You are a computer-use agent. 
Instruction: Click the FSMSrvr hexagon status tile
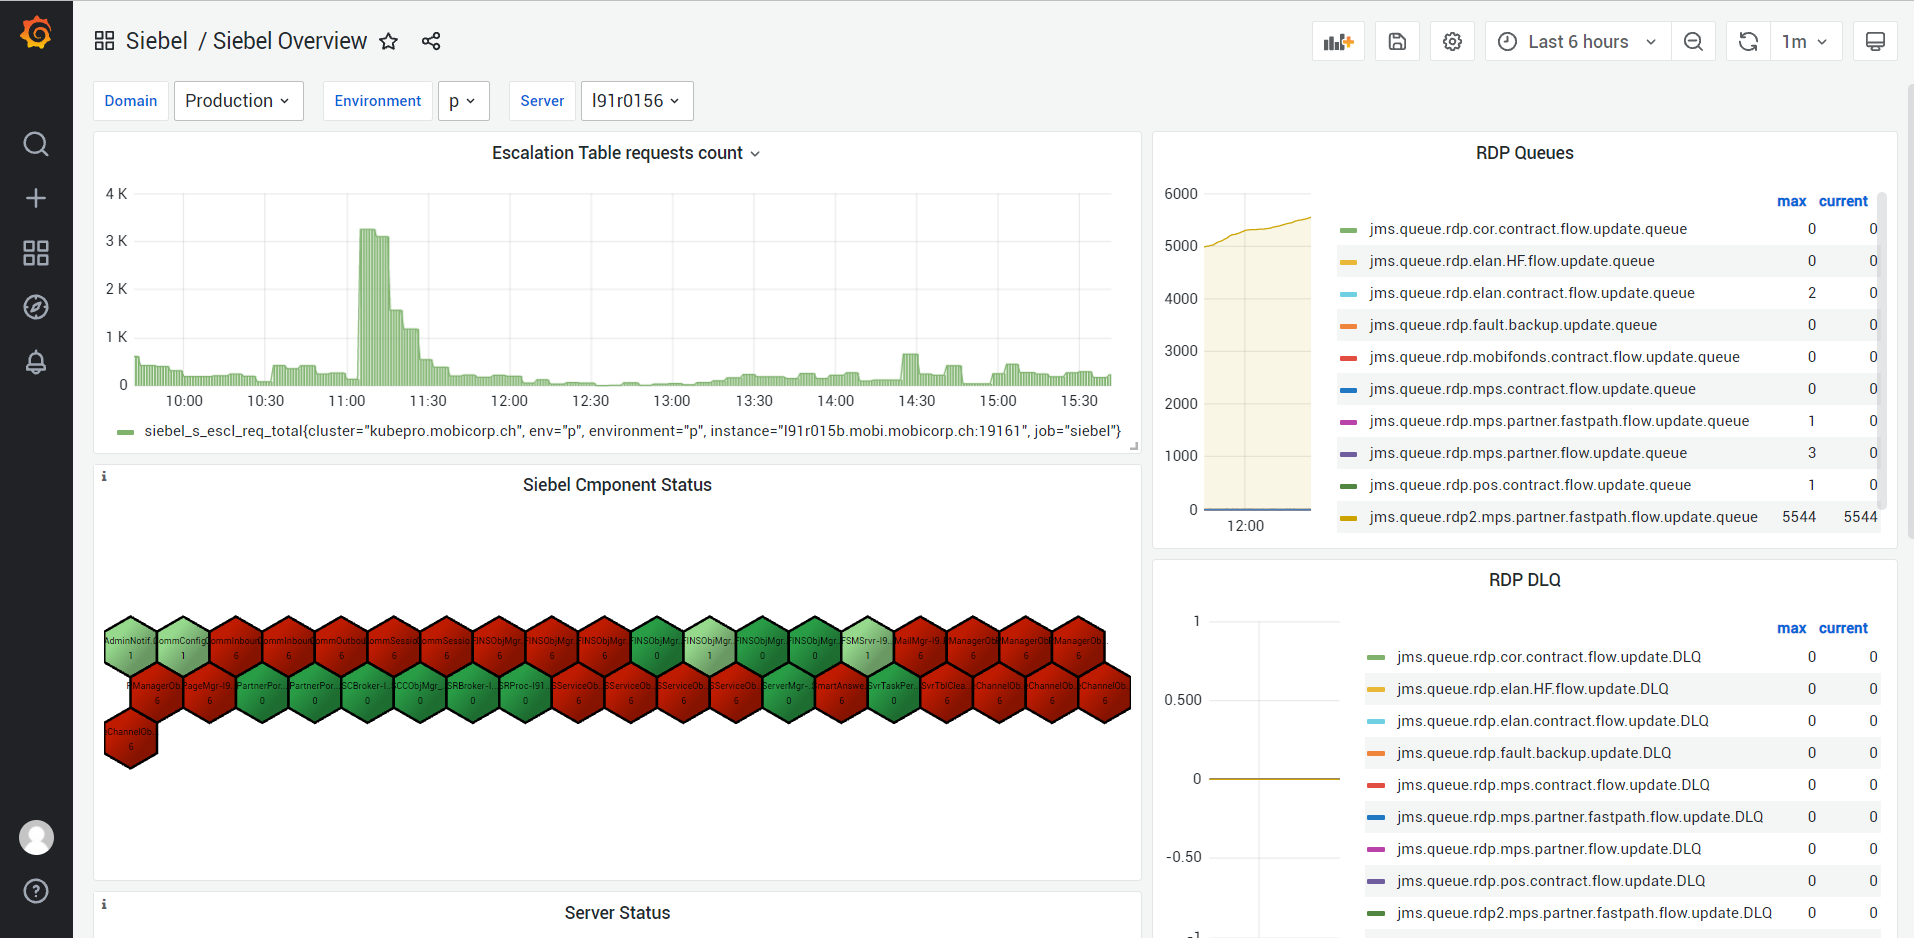867,646
